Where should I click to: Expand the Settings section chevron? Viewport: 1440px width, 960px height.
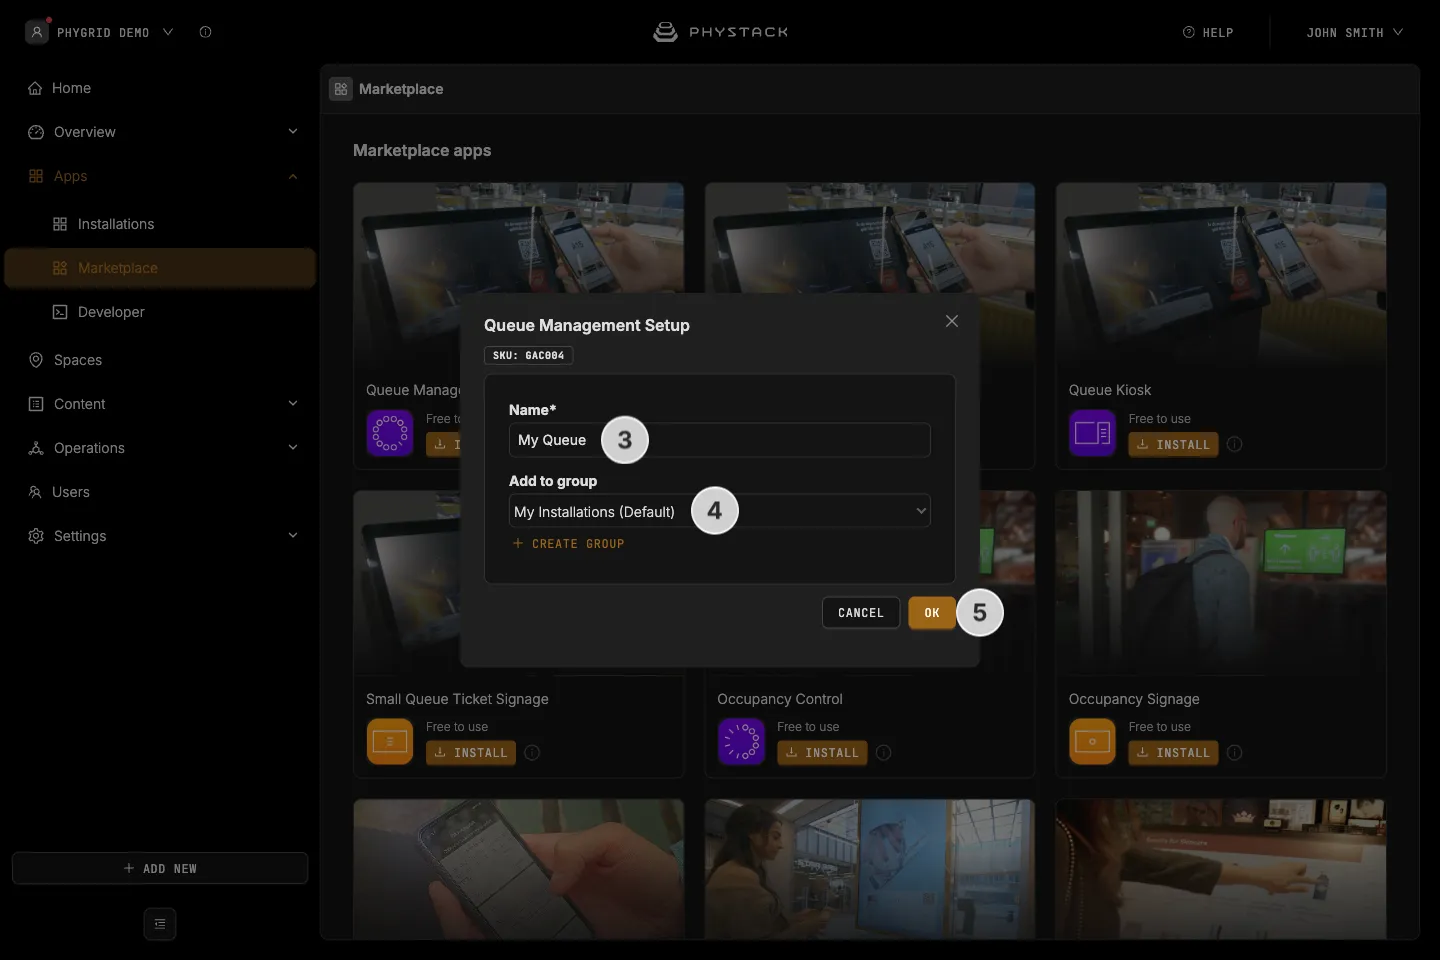click(x=293, y=536)
